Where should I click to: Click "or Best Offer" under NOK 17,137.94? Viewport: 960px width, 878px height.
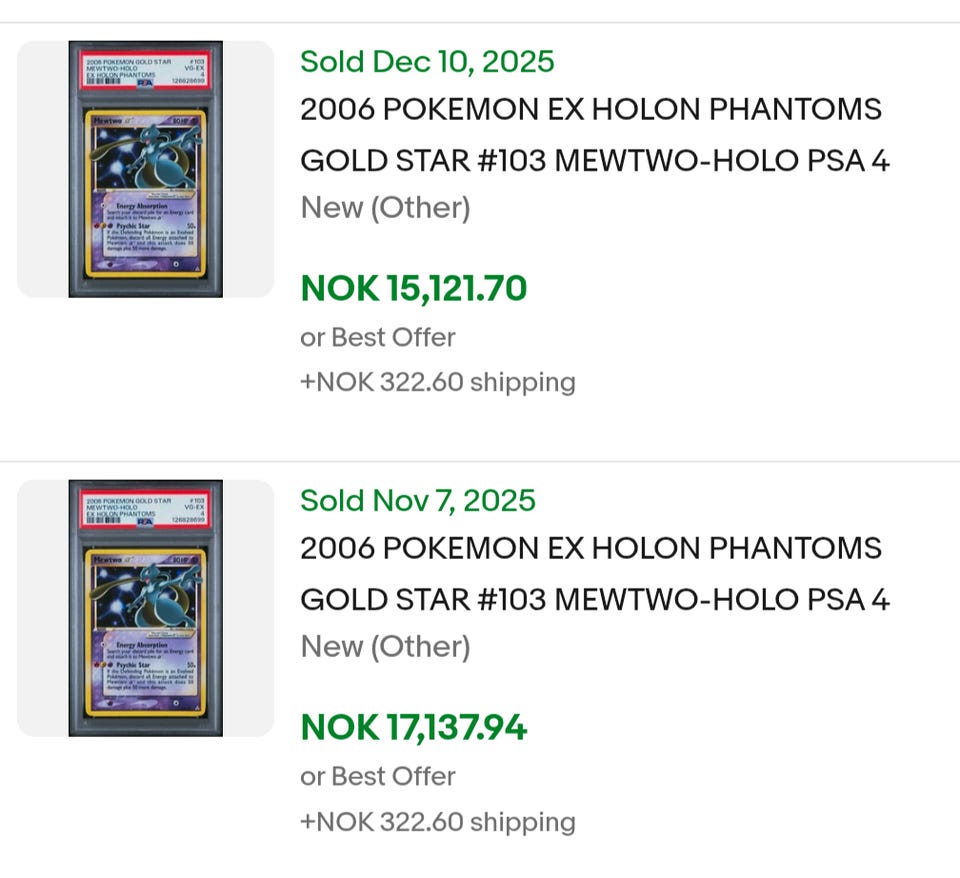point(377,776)
